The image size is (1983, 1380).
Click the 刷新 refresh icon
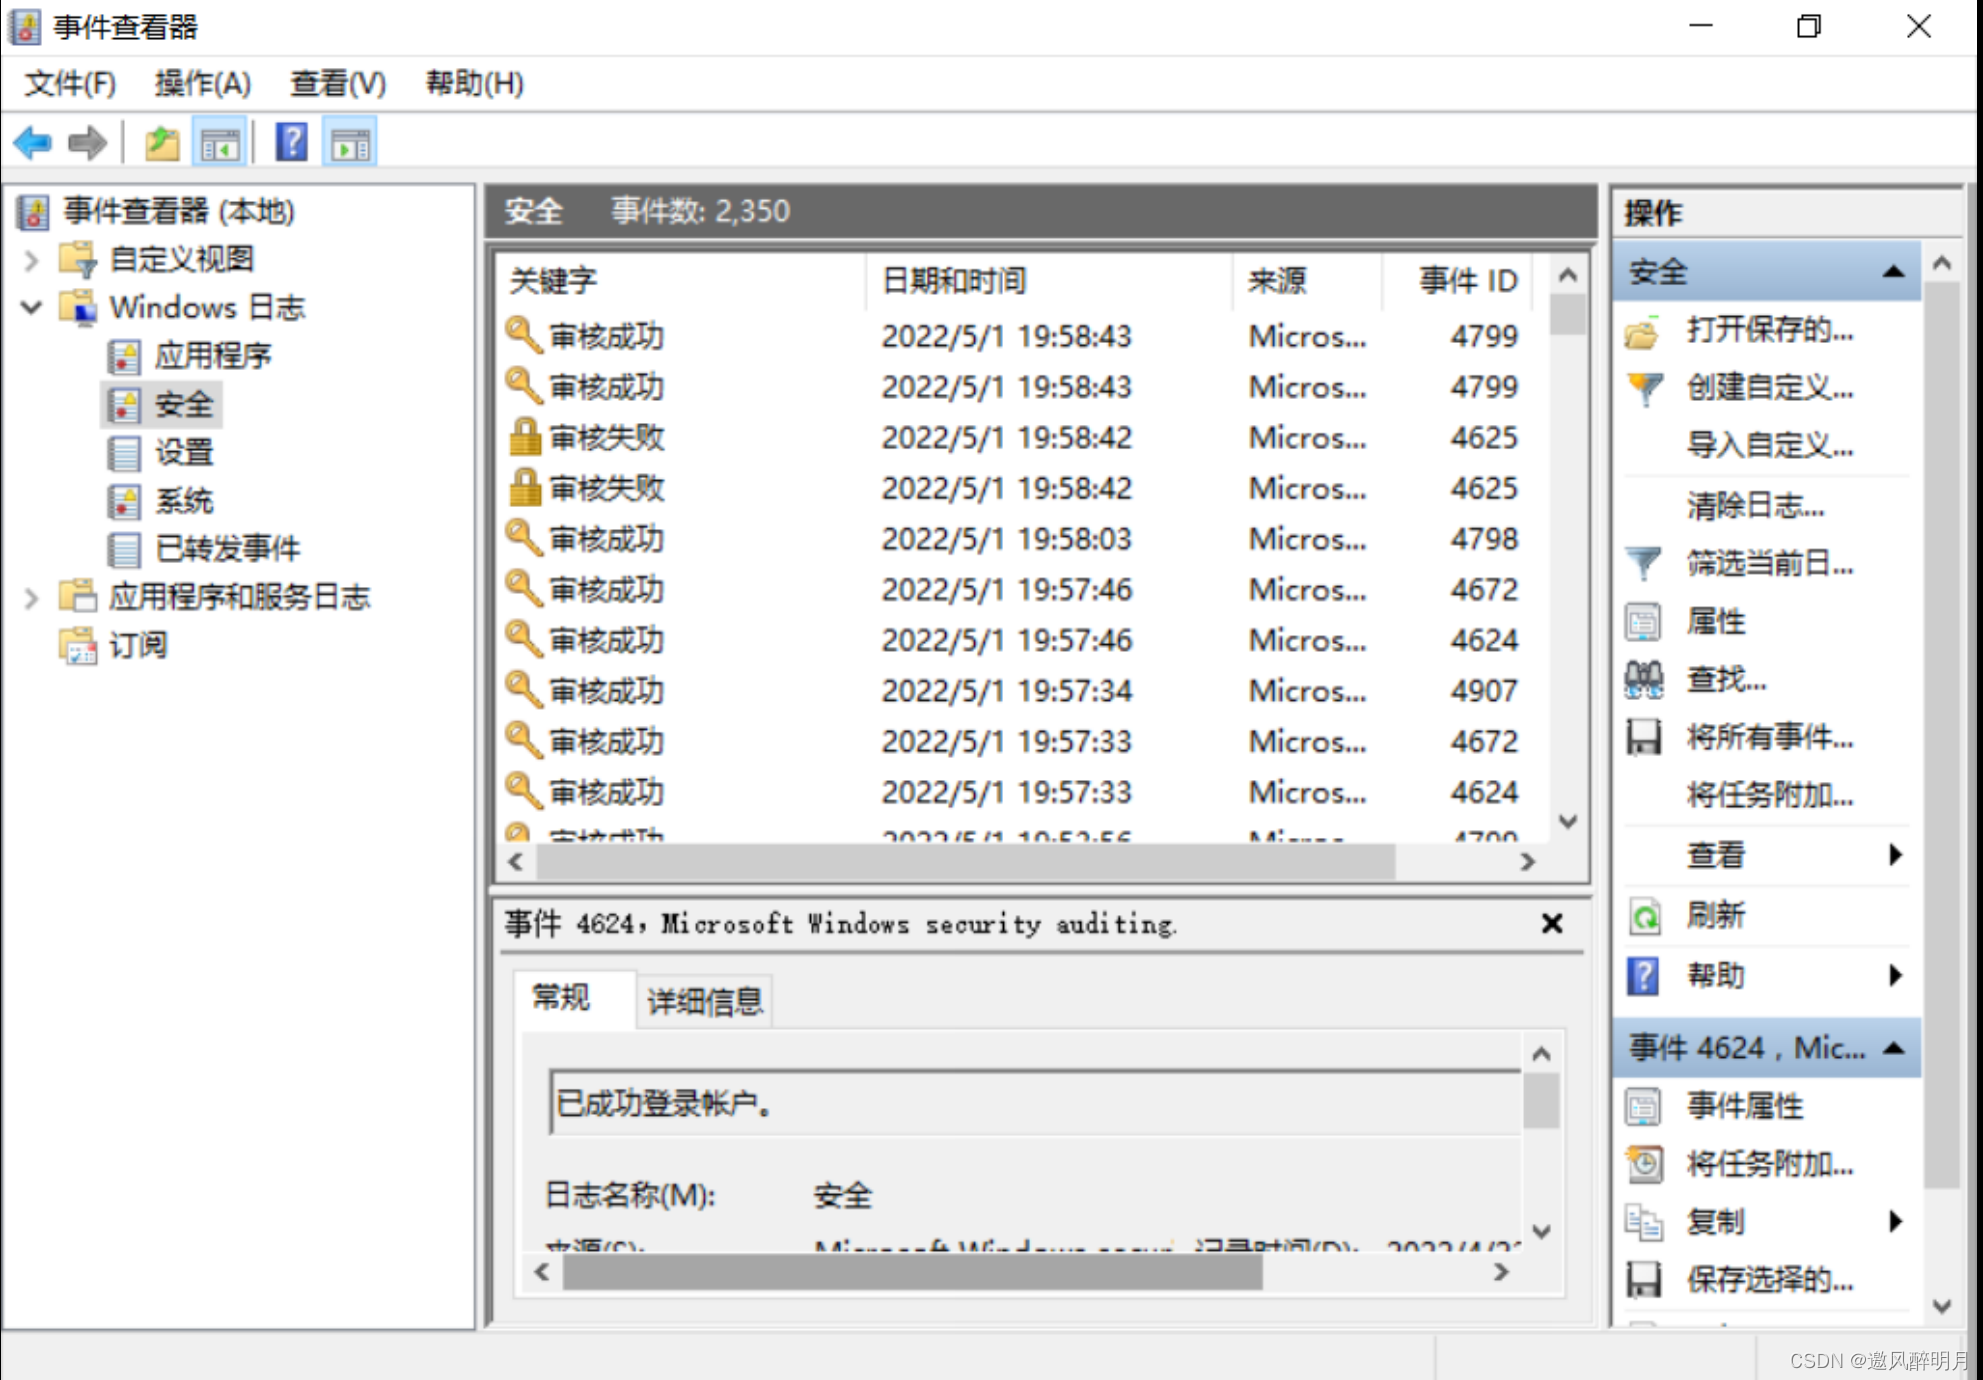point(1644,916)
